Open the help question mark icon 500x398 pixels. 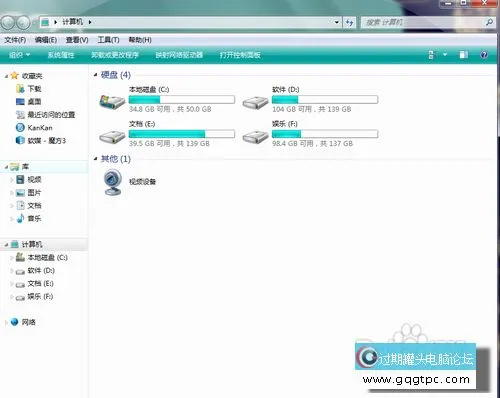tap(484, 55)
